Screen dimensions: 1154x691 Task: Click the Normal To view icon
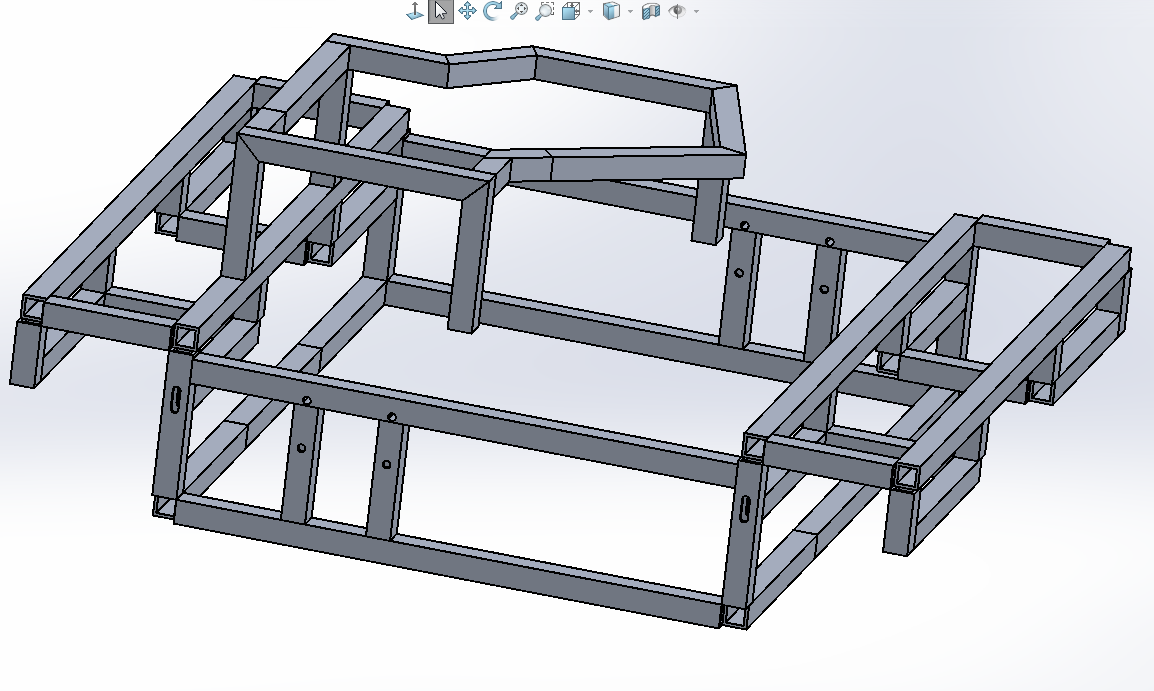[x=414, y=11]
